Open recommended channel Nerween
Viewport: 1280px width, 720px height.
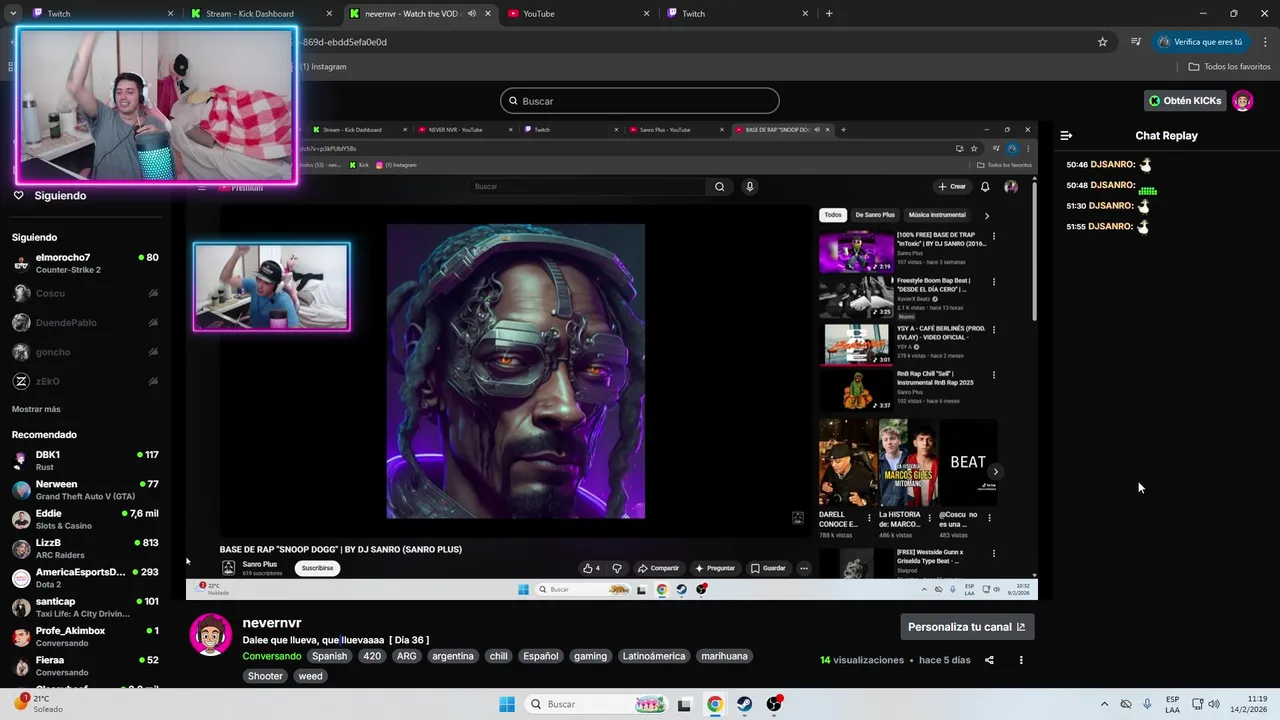coord(85,490)
